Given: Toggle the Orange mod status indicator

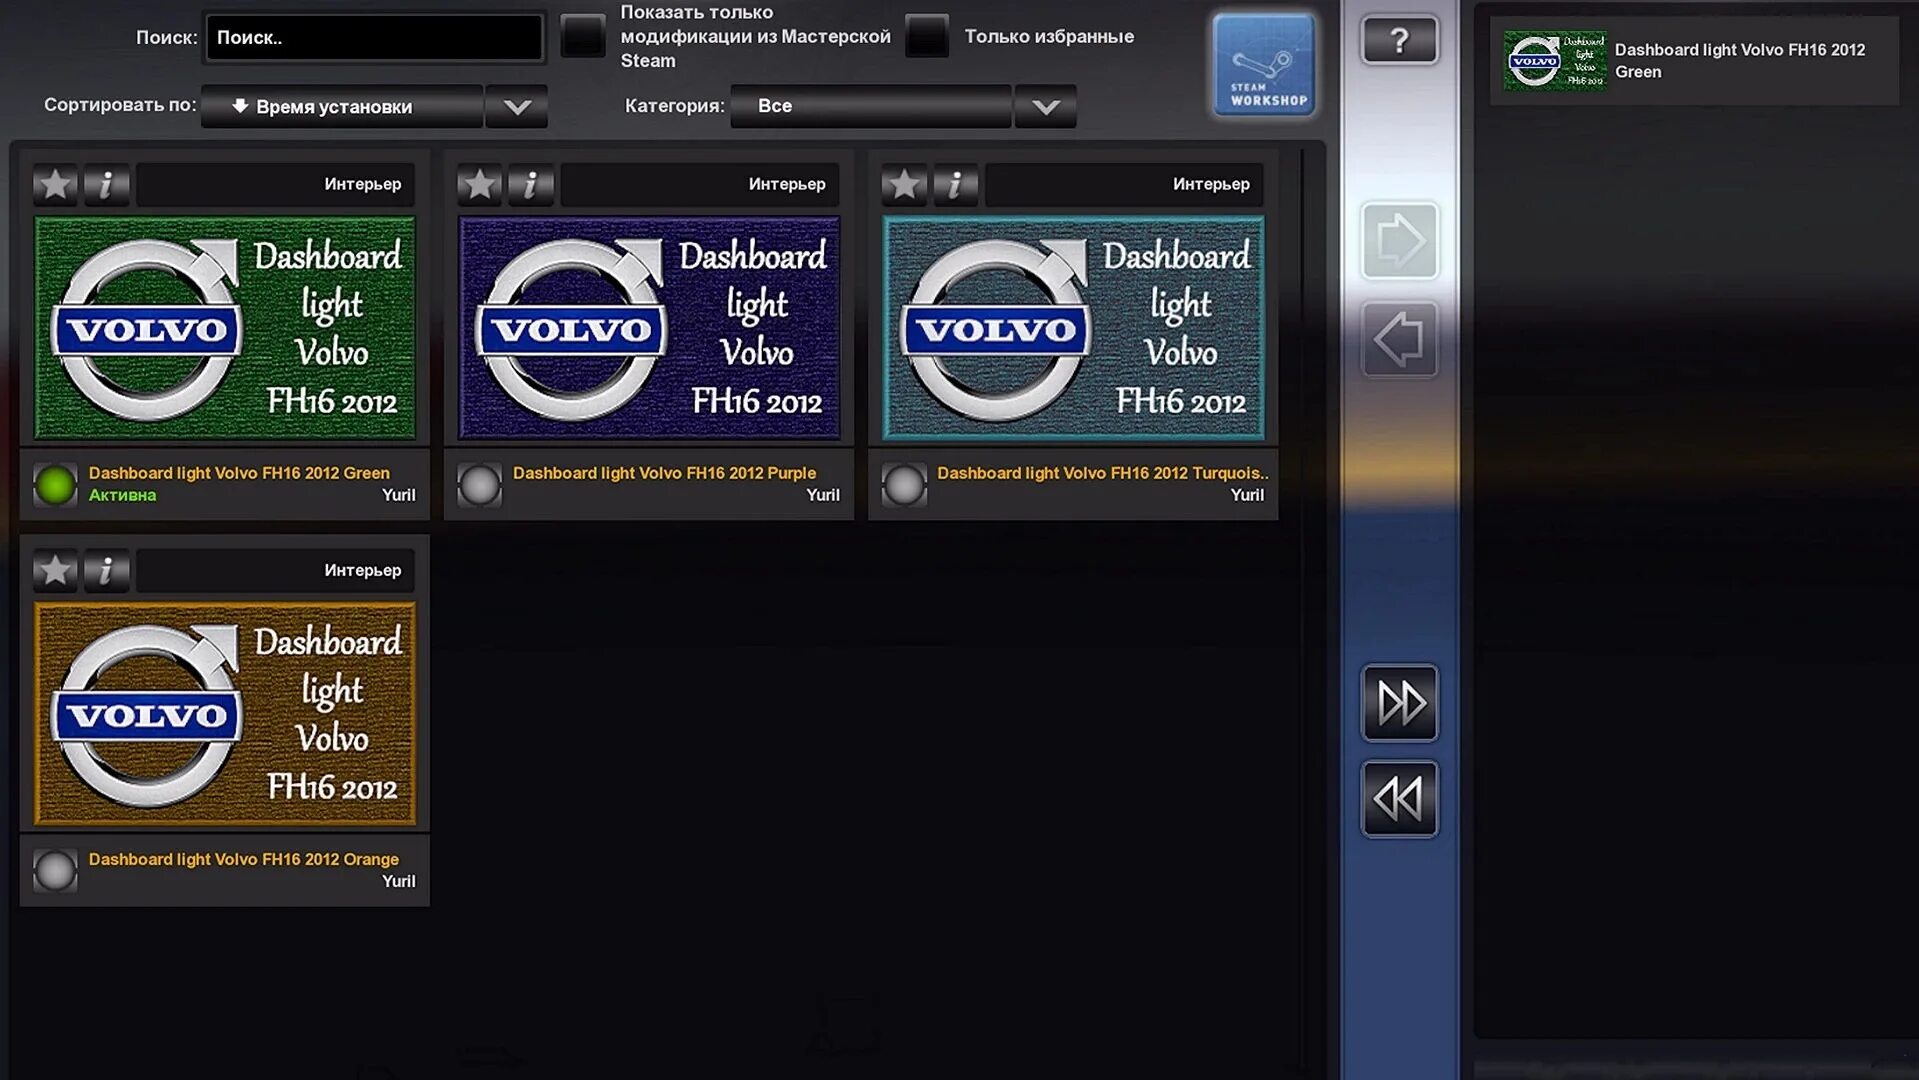Looking at the screenshot, I should click(55, 871).
